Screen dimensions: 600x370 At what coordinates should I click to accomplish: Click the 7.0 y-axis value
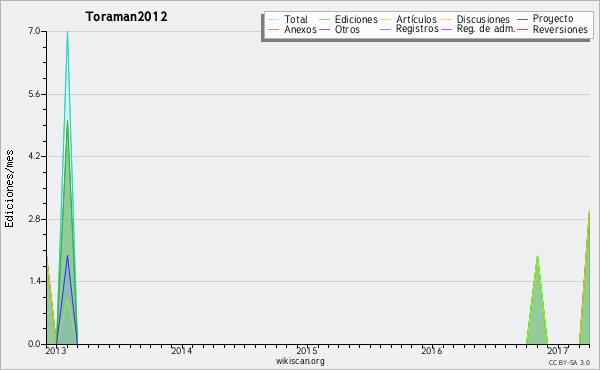coord(34,31)
